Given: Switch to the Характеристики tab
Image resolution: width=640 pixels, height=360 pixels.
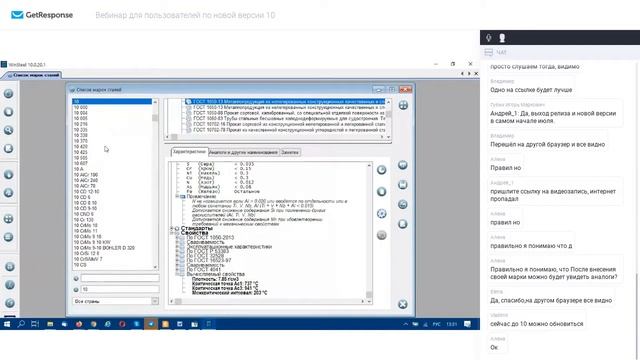Looking at the screenshot, I should point(189,152).
